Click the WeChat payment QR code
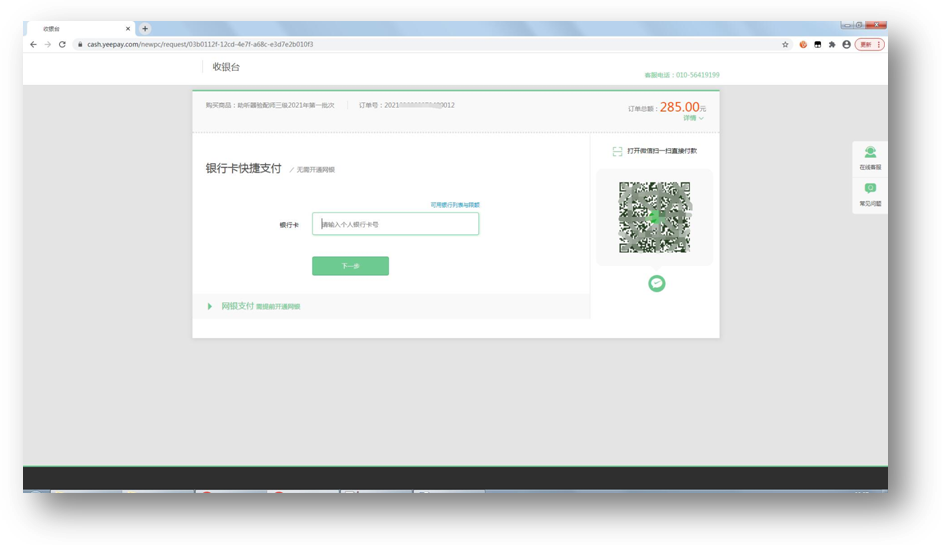Screen dimensions: 942x545 (x=655, y=217)
